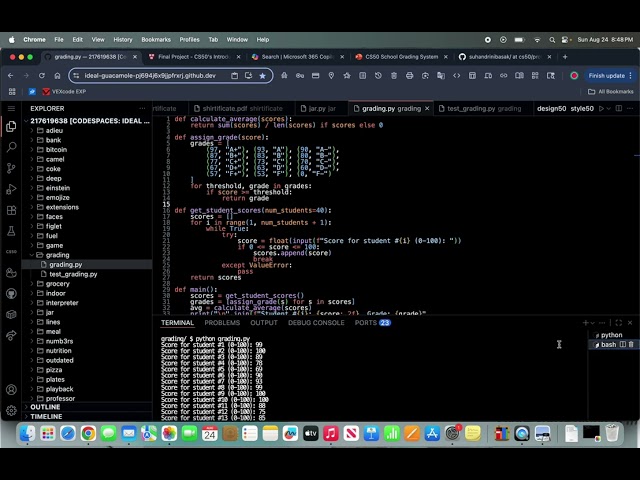Click the address bar URL field
This screenshot has height=480, width=640.
[x=150, y=76]
